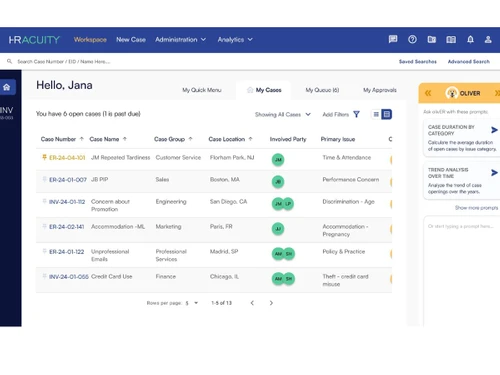Pin case ER-24-01-007
The image size is (500, 375).
tap(44, 179)
